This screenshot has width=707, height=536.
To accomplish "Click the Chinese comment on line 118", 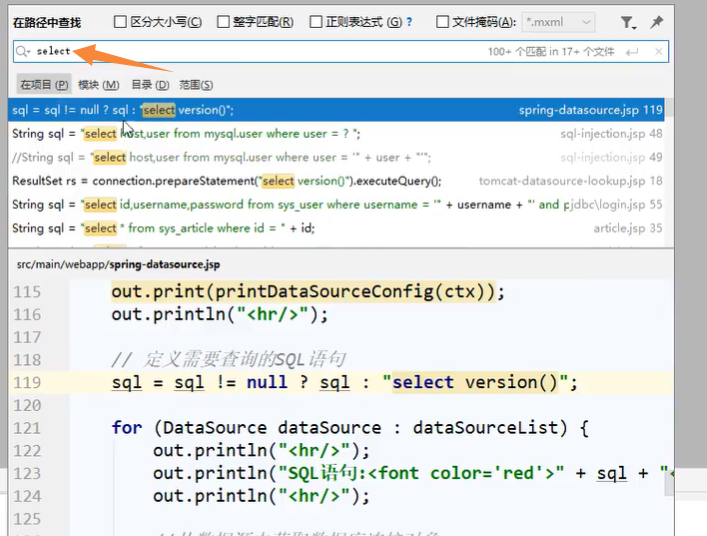I will pyautogui.click(x=229, y=360).
